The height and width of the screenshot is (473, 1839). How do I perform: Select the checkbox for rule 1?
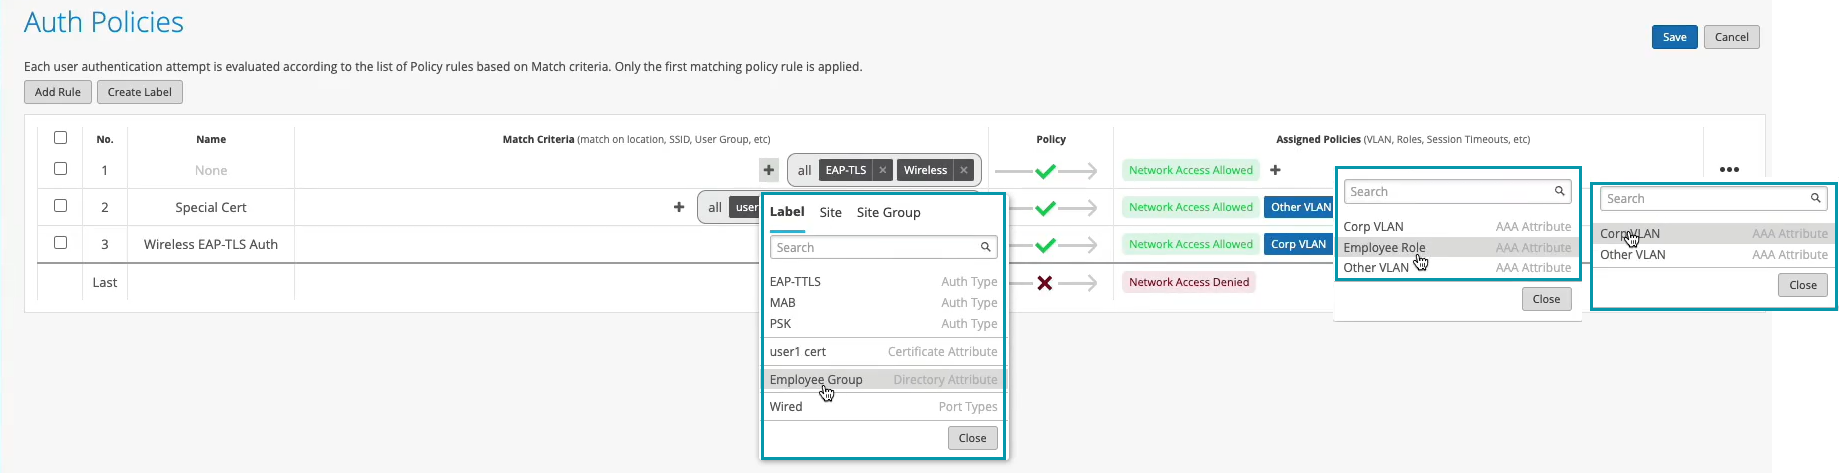pos(60,169)
